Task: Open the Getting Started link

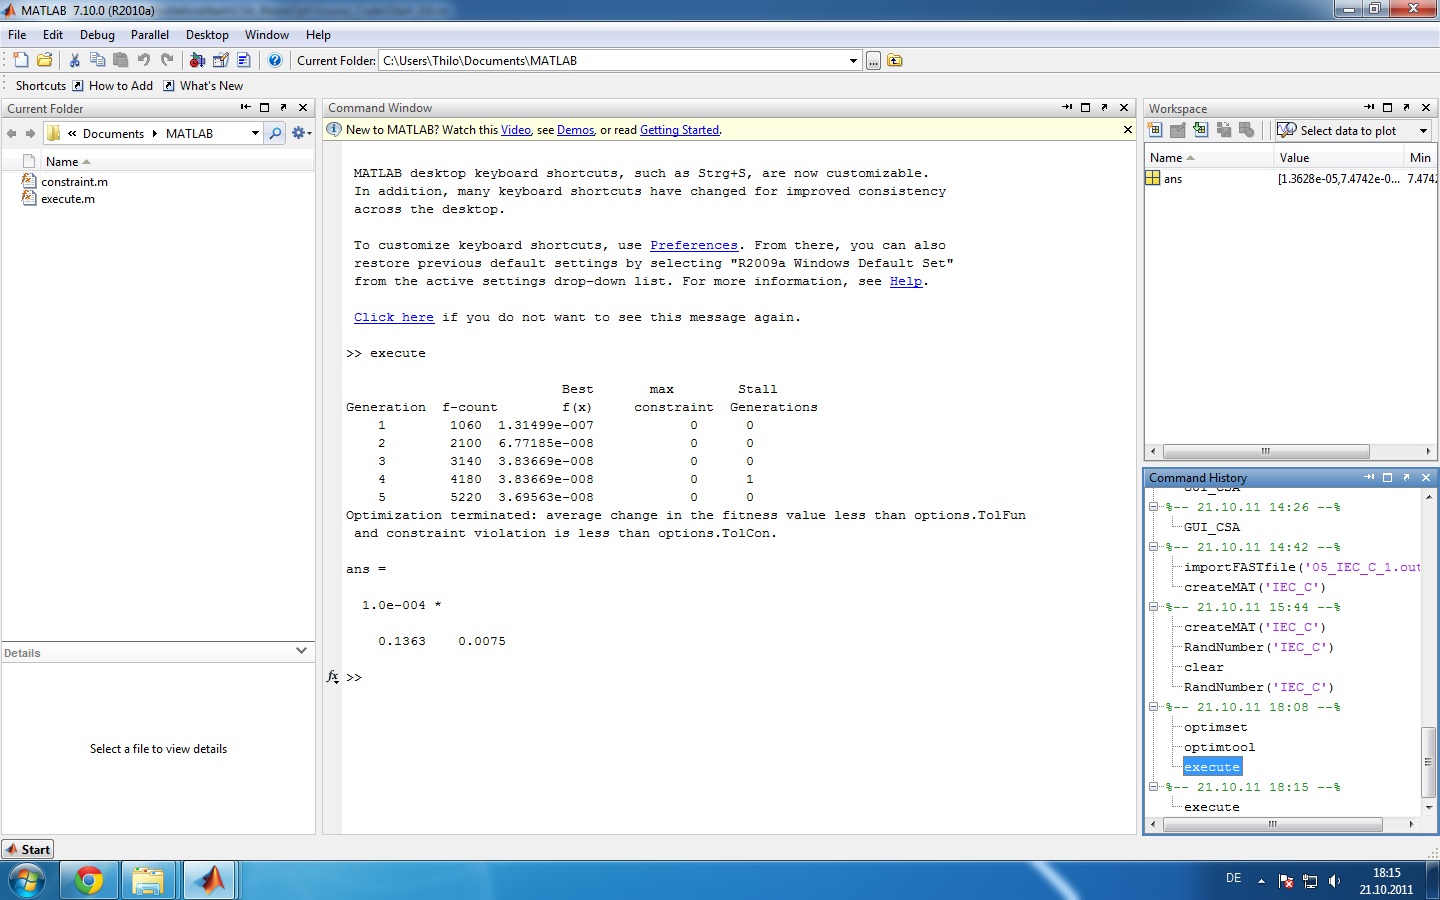Action: pos(679,130)
